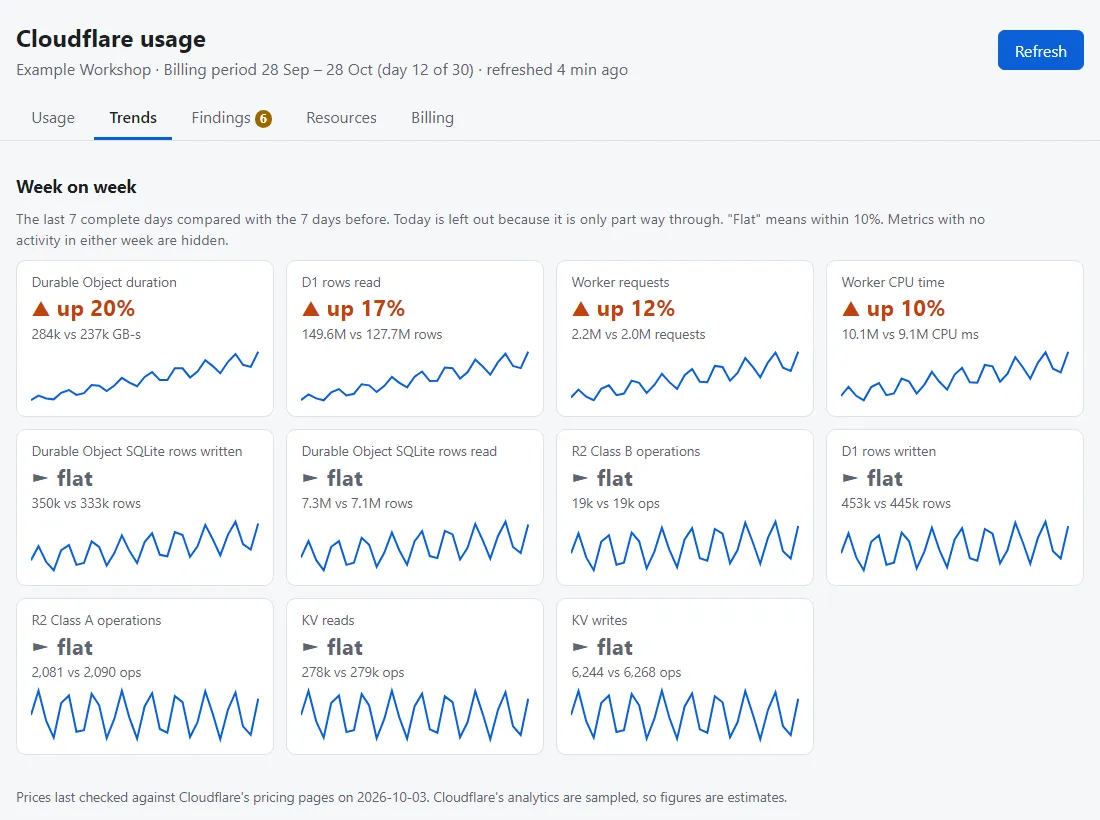Click the 'up 20%' trend value
The height and width of the screenshot is (820, 1100).
96,309
